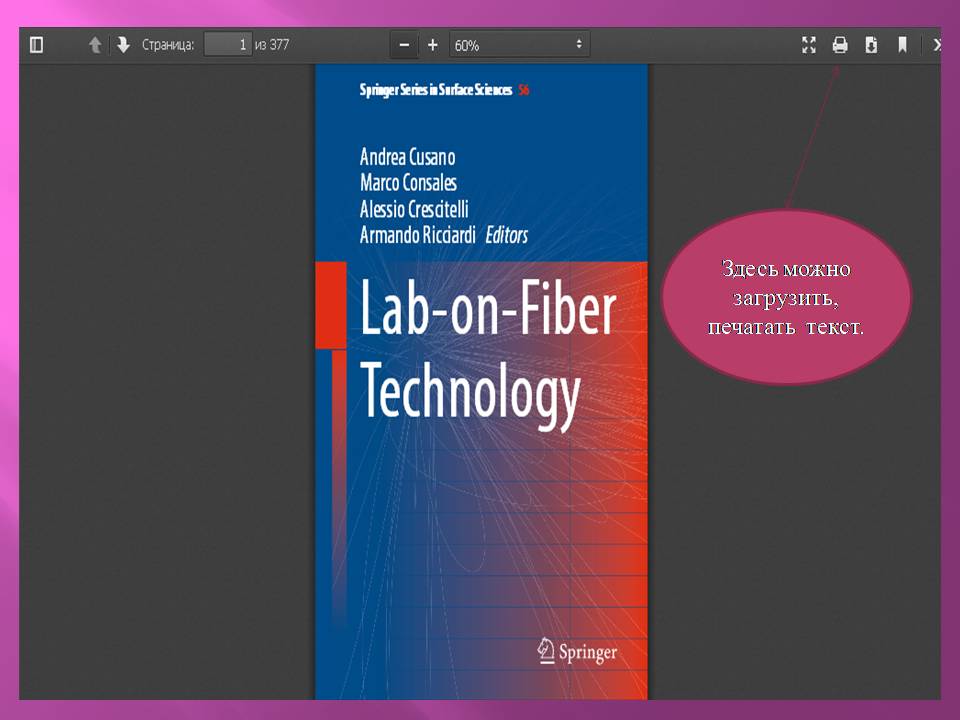
Task: Switch to presentation fullscreen mode
Action: (x=809, y=45)
